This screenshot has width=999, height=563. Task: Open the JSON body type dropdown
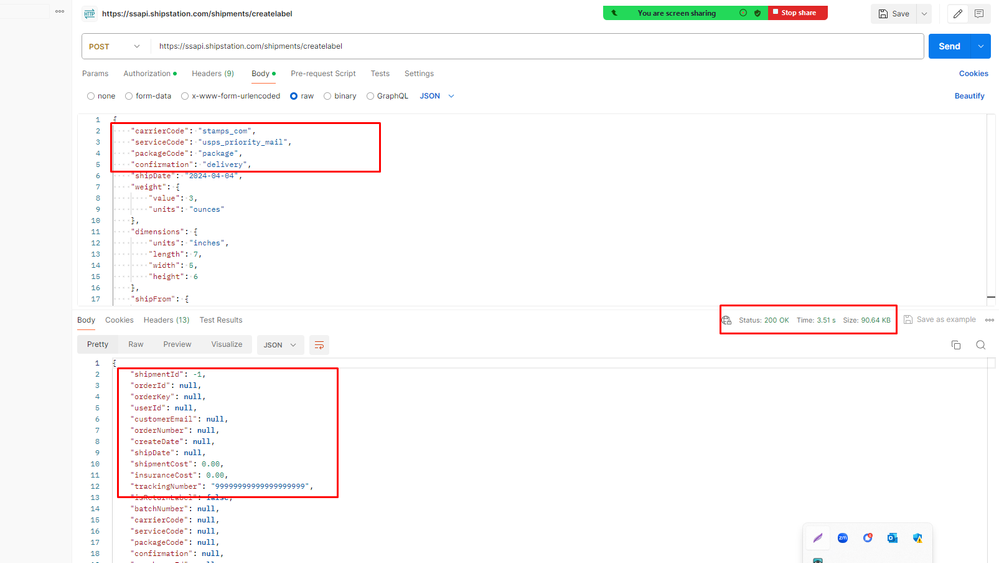tap(437, 96)
